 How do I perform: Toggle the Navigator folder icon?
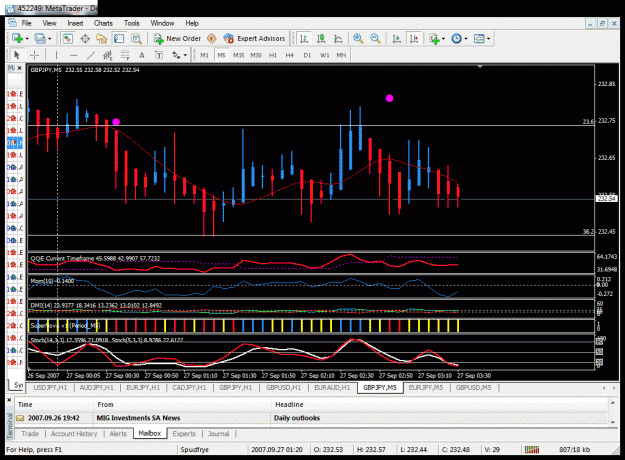[x=102, y=39]
